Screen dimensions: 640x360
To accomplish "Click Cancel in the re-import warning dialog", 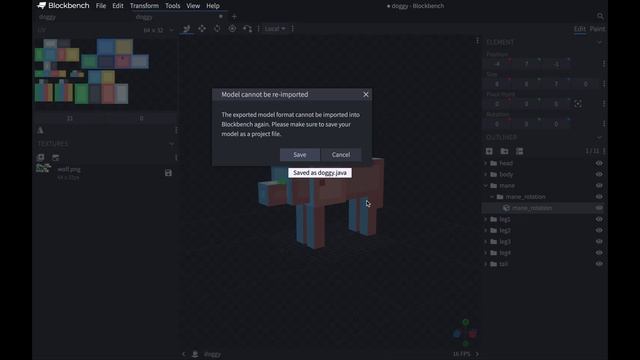I will 341,155.
